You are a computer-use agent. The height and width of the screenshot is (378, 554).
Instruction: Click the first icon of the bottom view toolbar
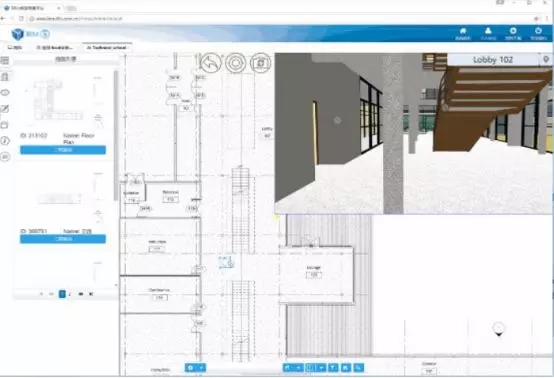[x=288, y=368]
